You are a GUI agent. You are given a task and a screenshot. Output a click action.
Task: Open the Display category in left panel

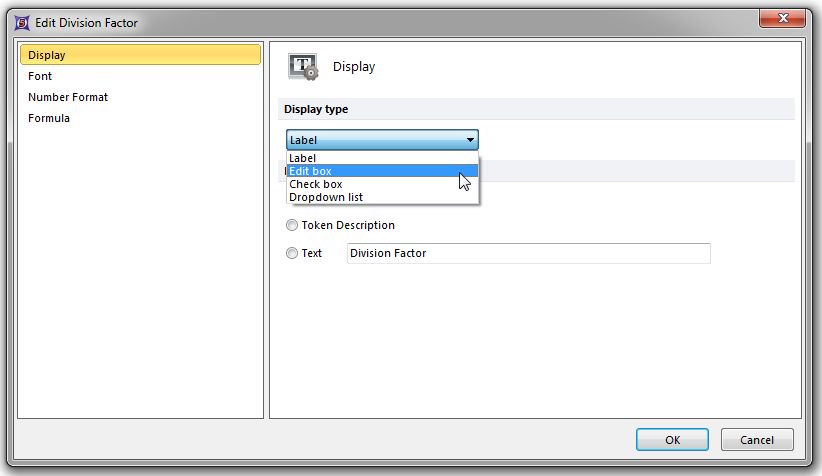pyautogui.click(x=140, y=55)
